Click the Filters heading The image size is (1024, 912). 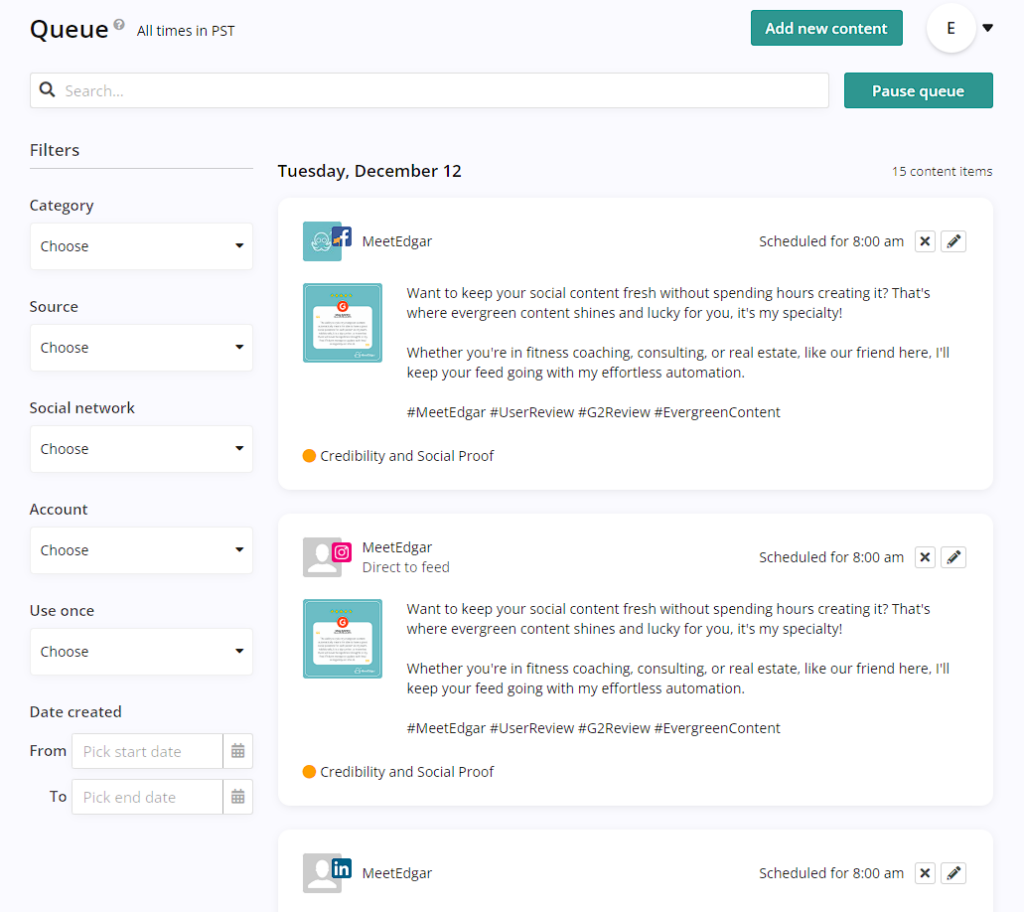click(x=54, y=150)
